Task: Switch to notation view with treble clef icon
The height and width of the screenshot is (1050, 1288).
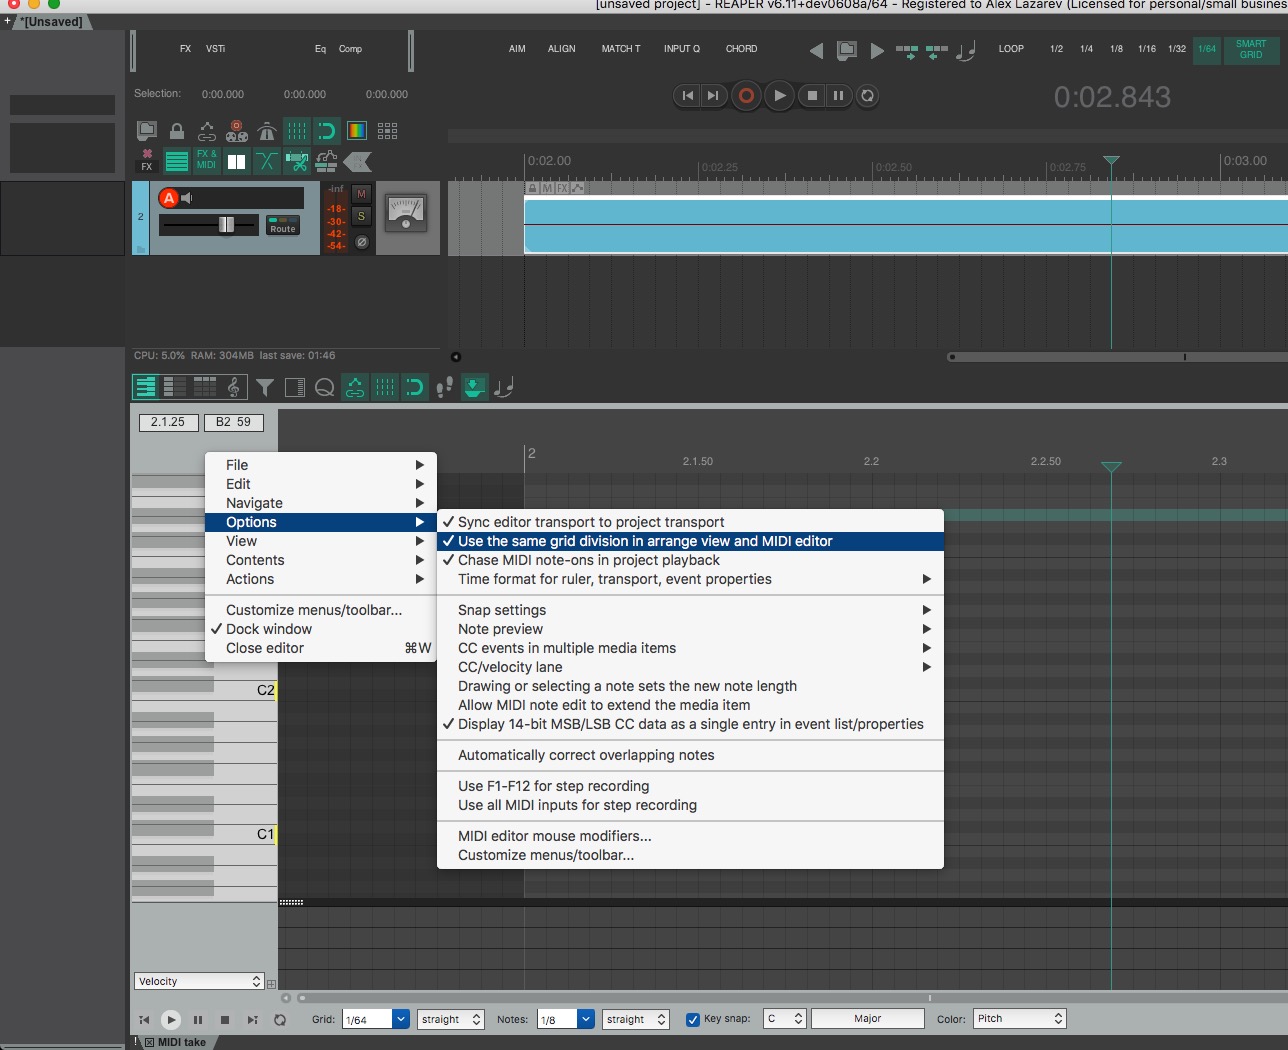Action: pos(234,387)
